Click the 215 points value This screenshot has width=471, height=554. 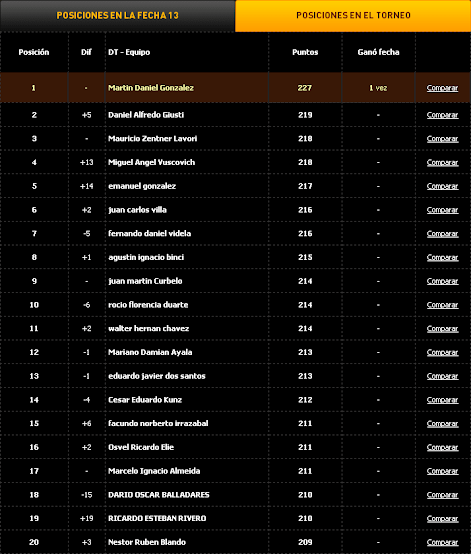pos(305,257)
